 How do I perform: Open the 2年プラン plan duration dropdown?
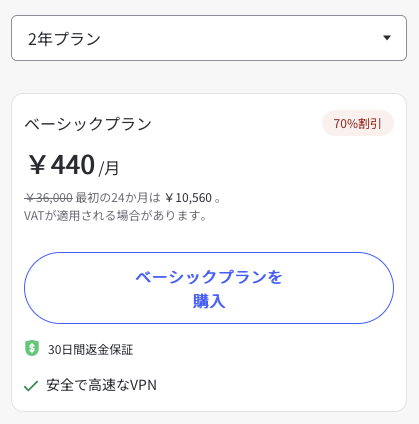point(209,38)
